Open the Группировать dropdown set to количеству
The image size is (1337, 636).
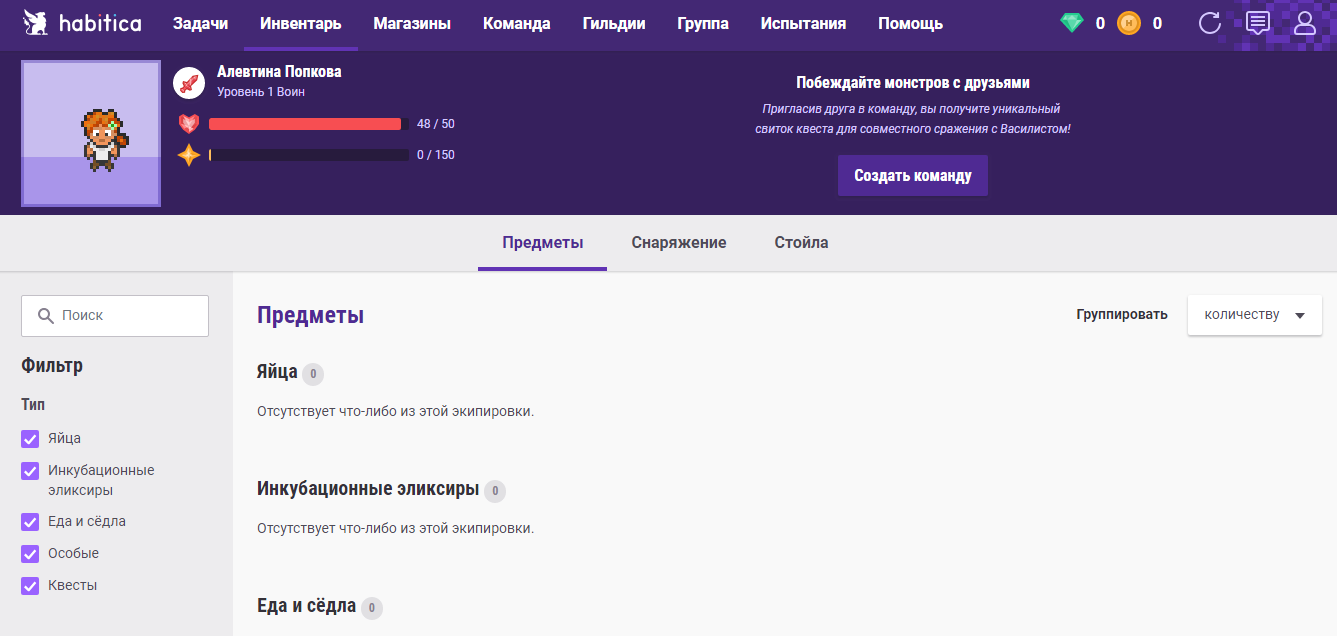tap(1255, 315)
